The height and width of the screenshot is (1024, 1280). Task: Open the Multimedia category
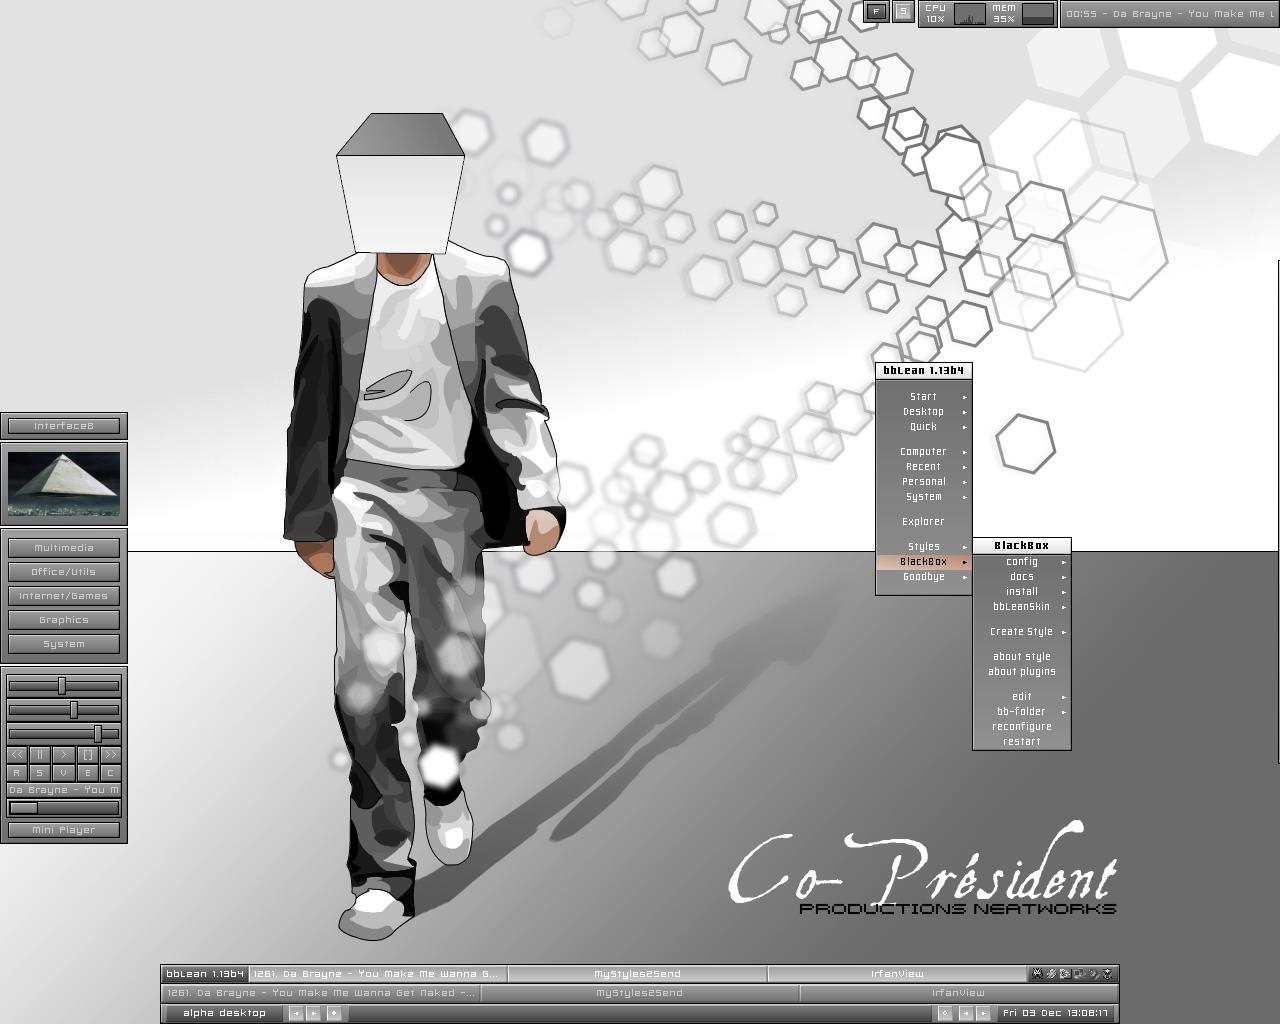click(64, 548)
